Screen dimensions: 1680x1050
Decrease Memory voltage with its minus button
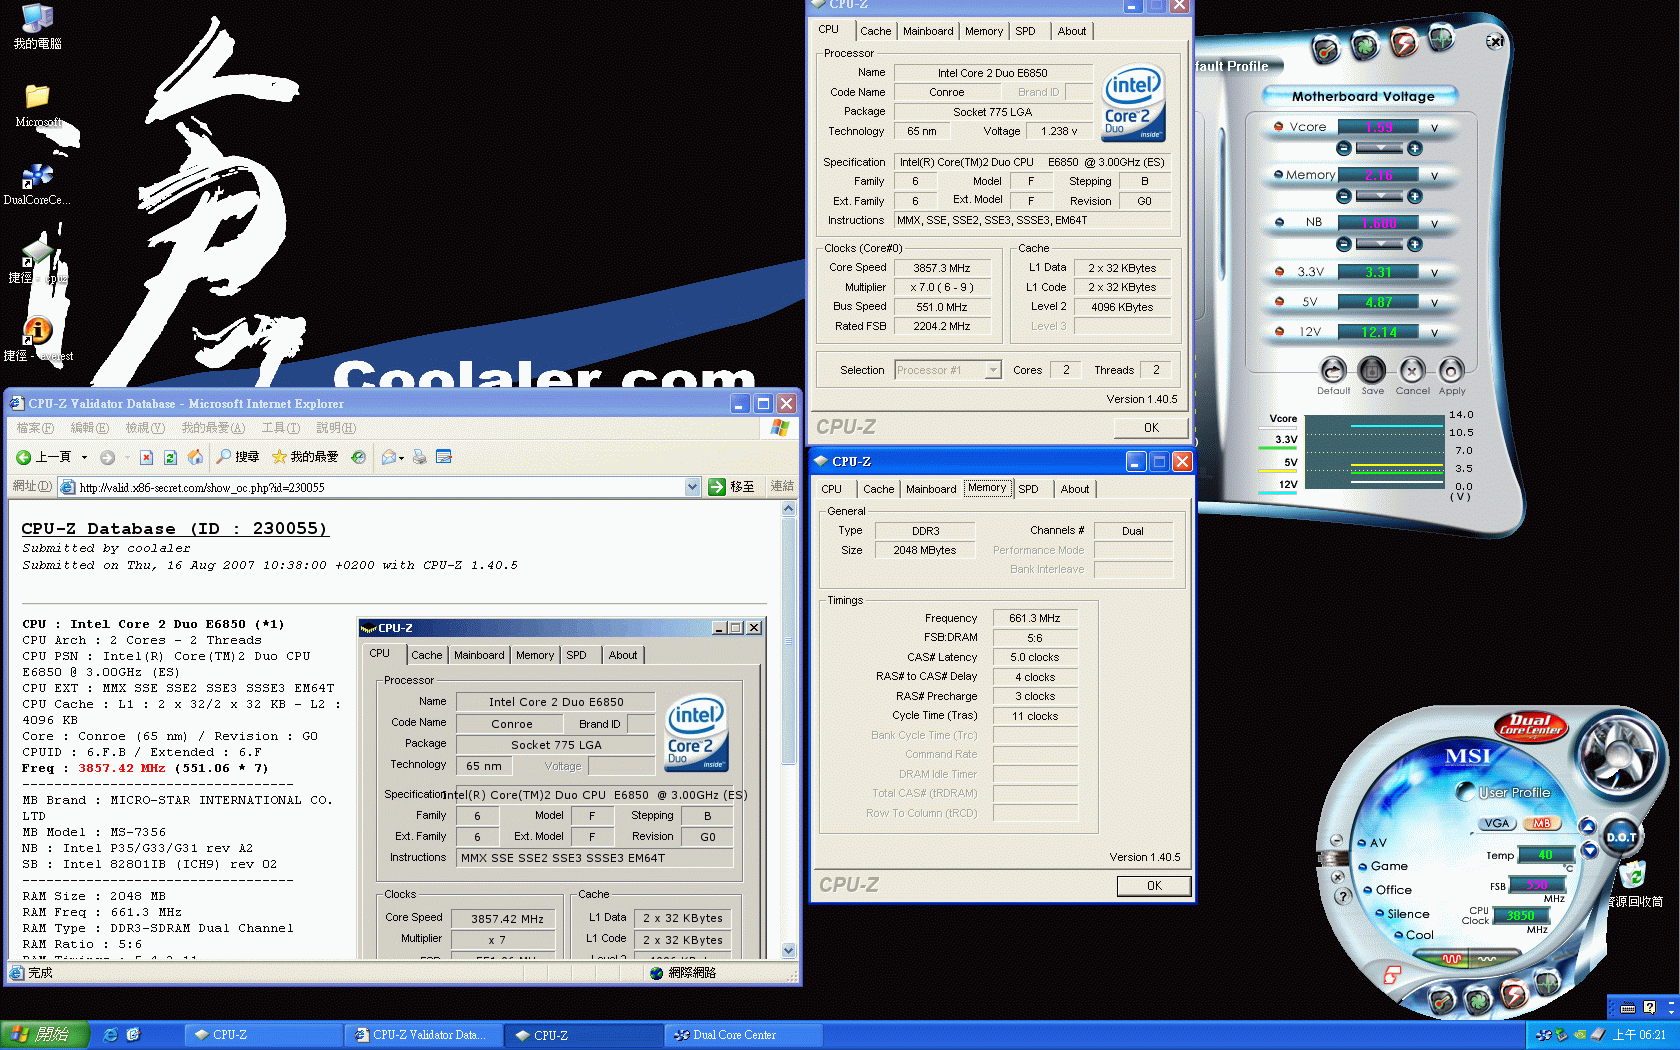pyautogui.click(x=1344, y=196)
